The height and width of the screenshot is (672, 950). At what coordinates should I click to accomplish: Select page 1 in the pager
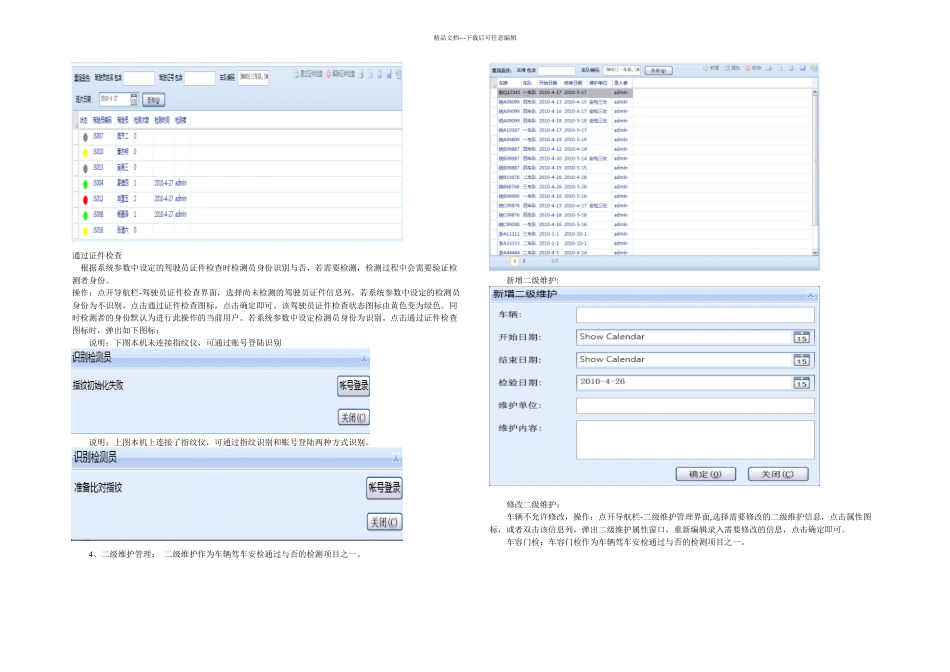[x=514, y=260]
